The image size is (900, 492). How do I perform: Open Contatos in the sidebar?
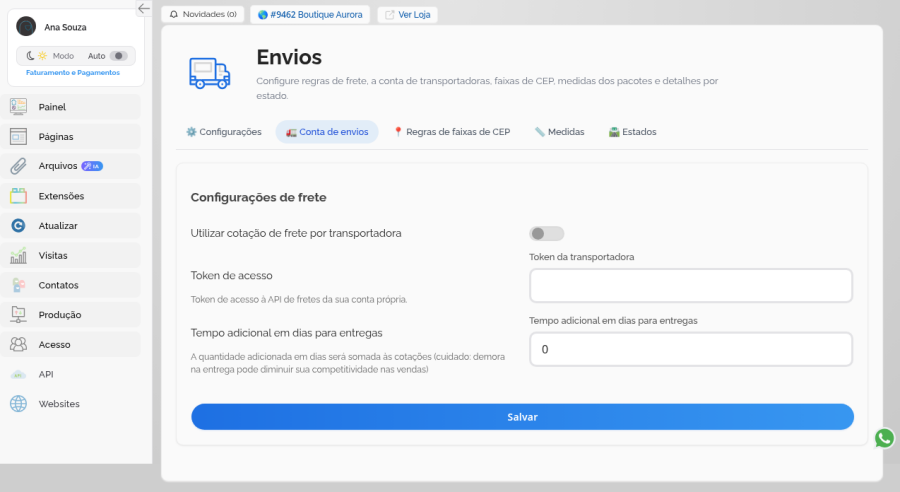(71, 285)
